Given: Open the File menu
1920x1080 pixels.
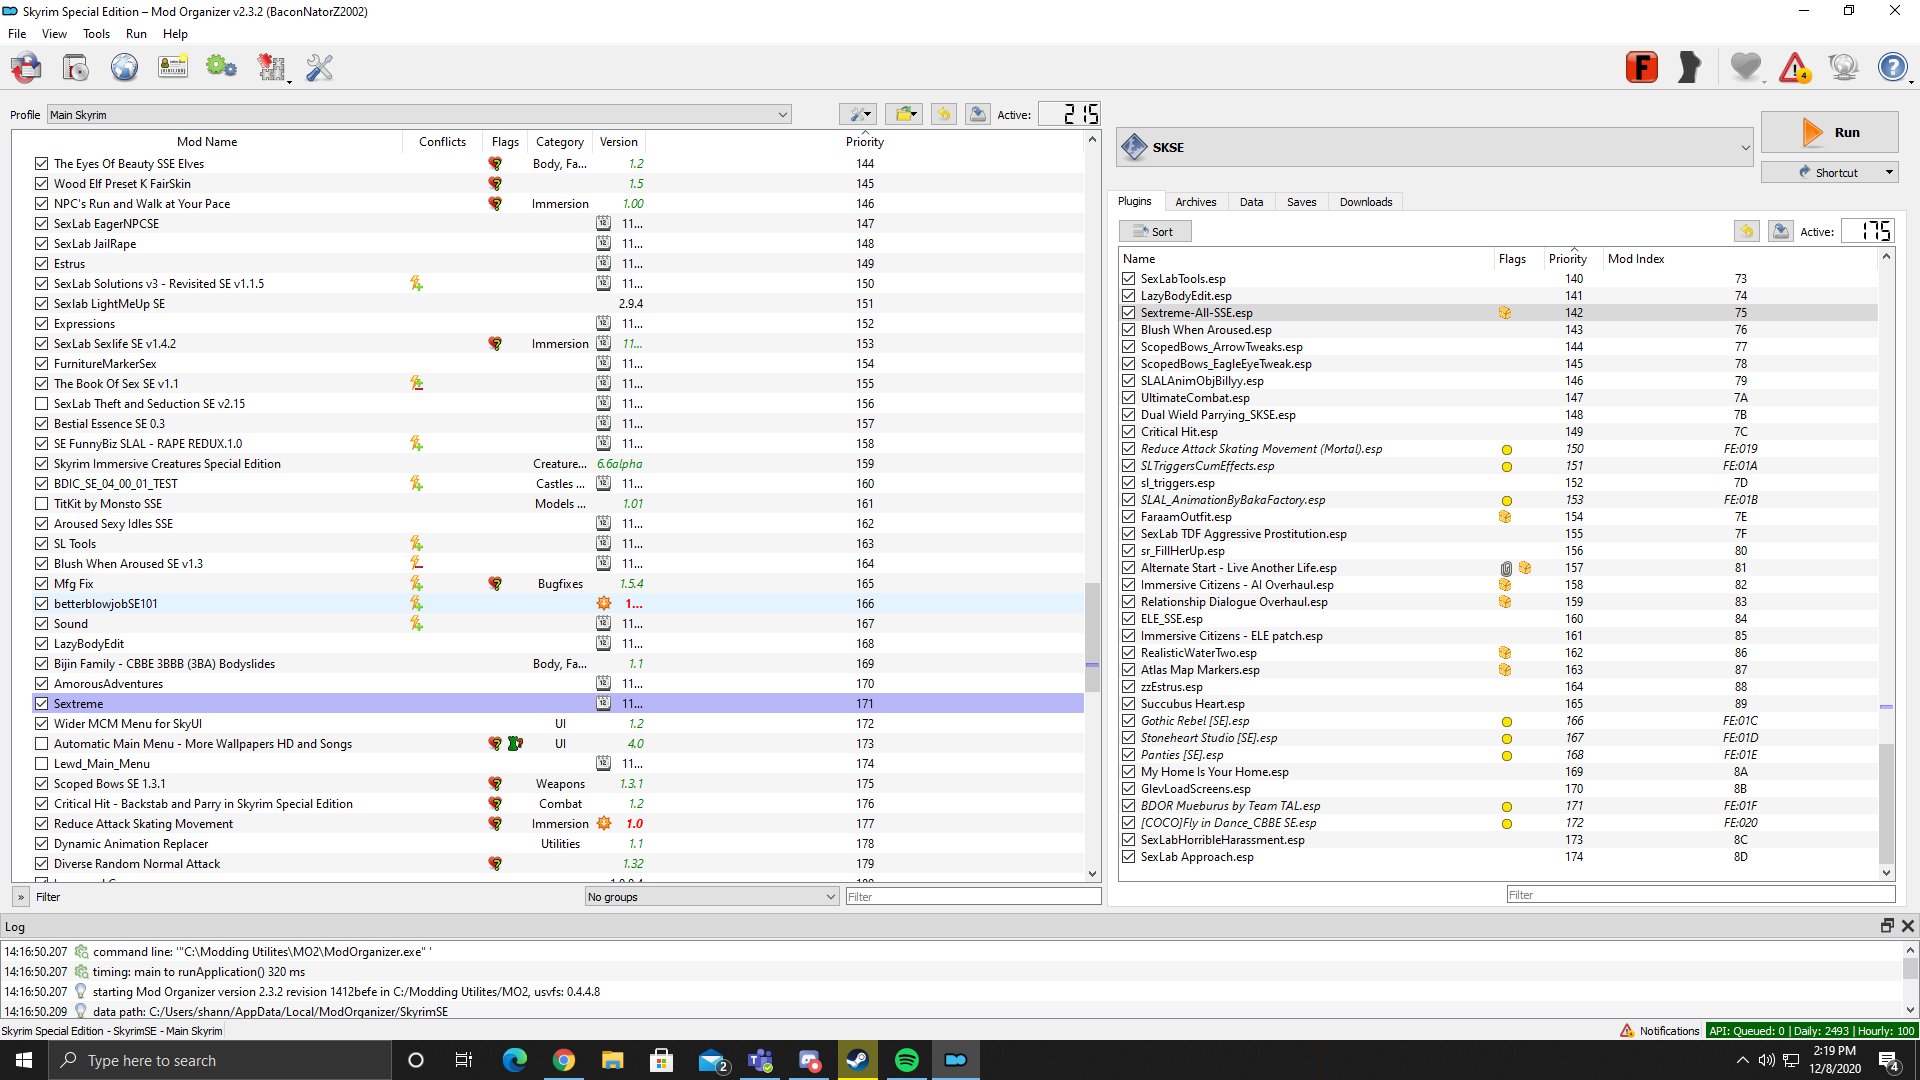Looking at the screenshot, I should click(17, 34).
